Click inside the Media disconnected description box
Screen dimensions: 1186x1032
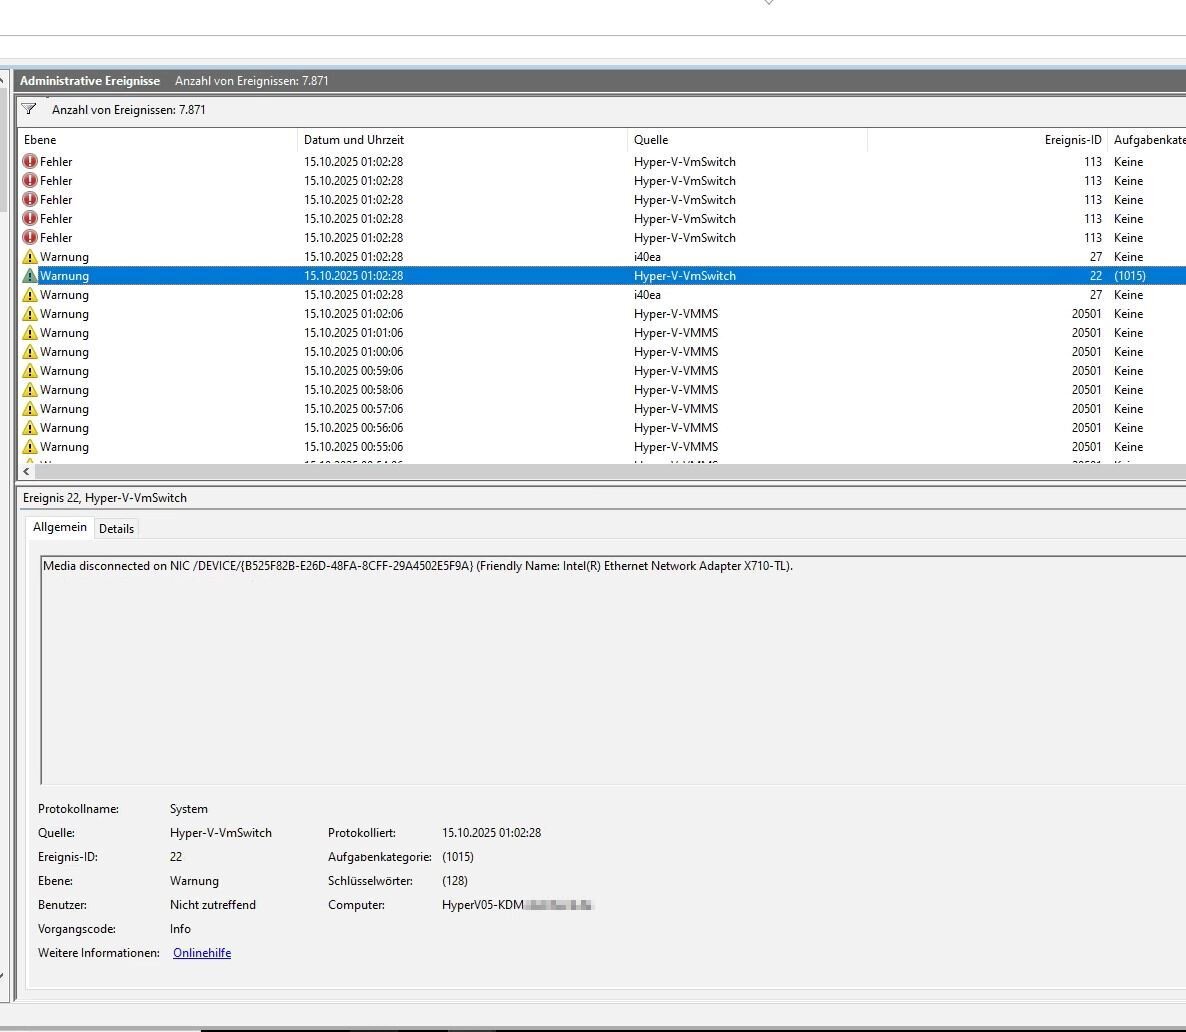click(600, 670)
